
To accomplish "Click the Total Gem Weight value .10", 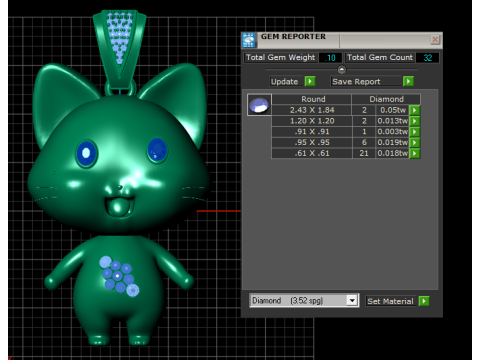I will tap(330, 58).
